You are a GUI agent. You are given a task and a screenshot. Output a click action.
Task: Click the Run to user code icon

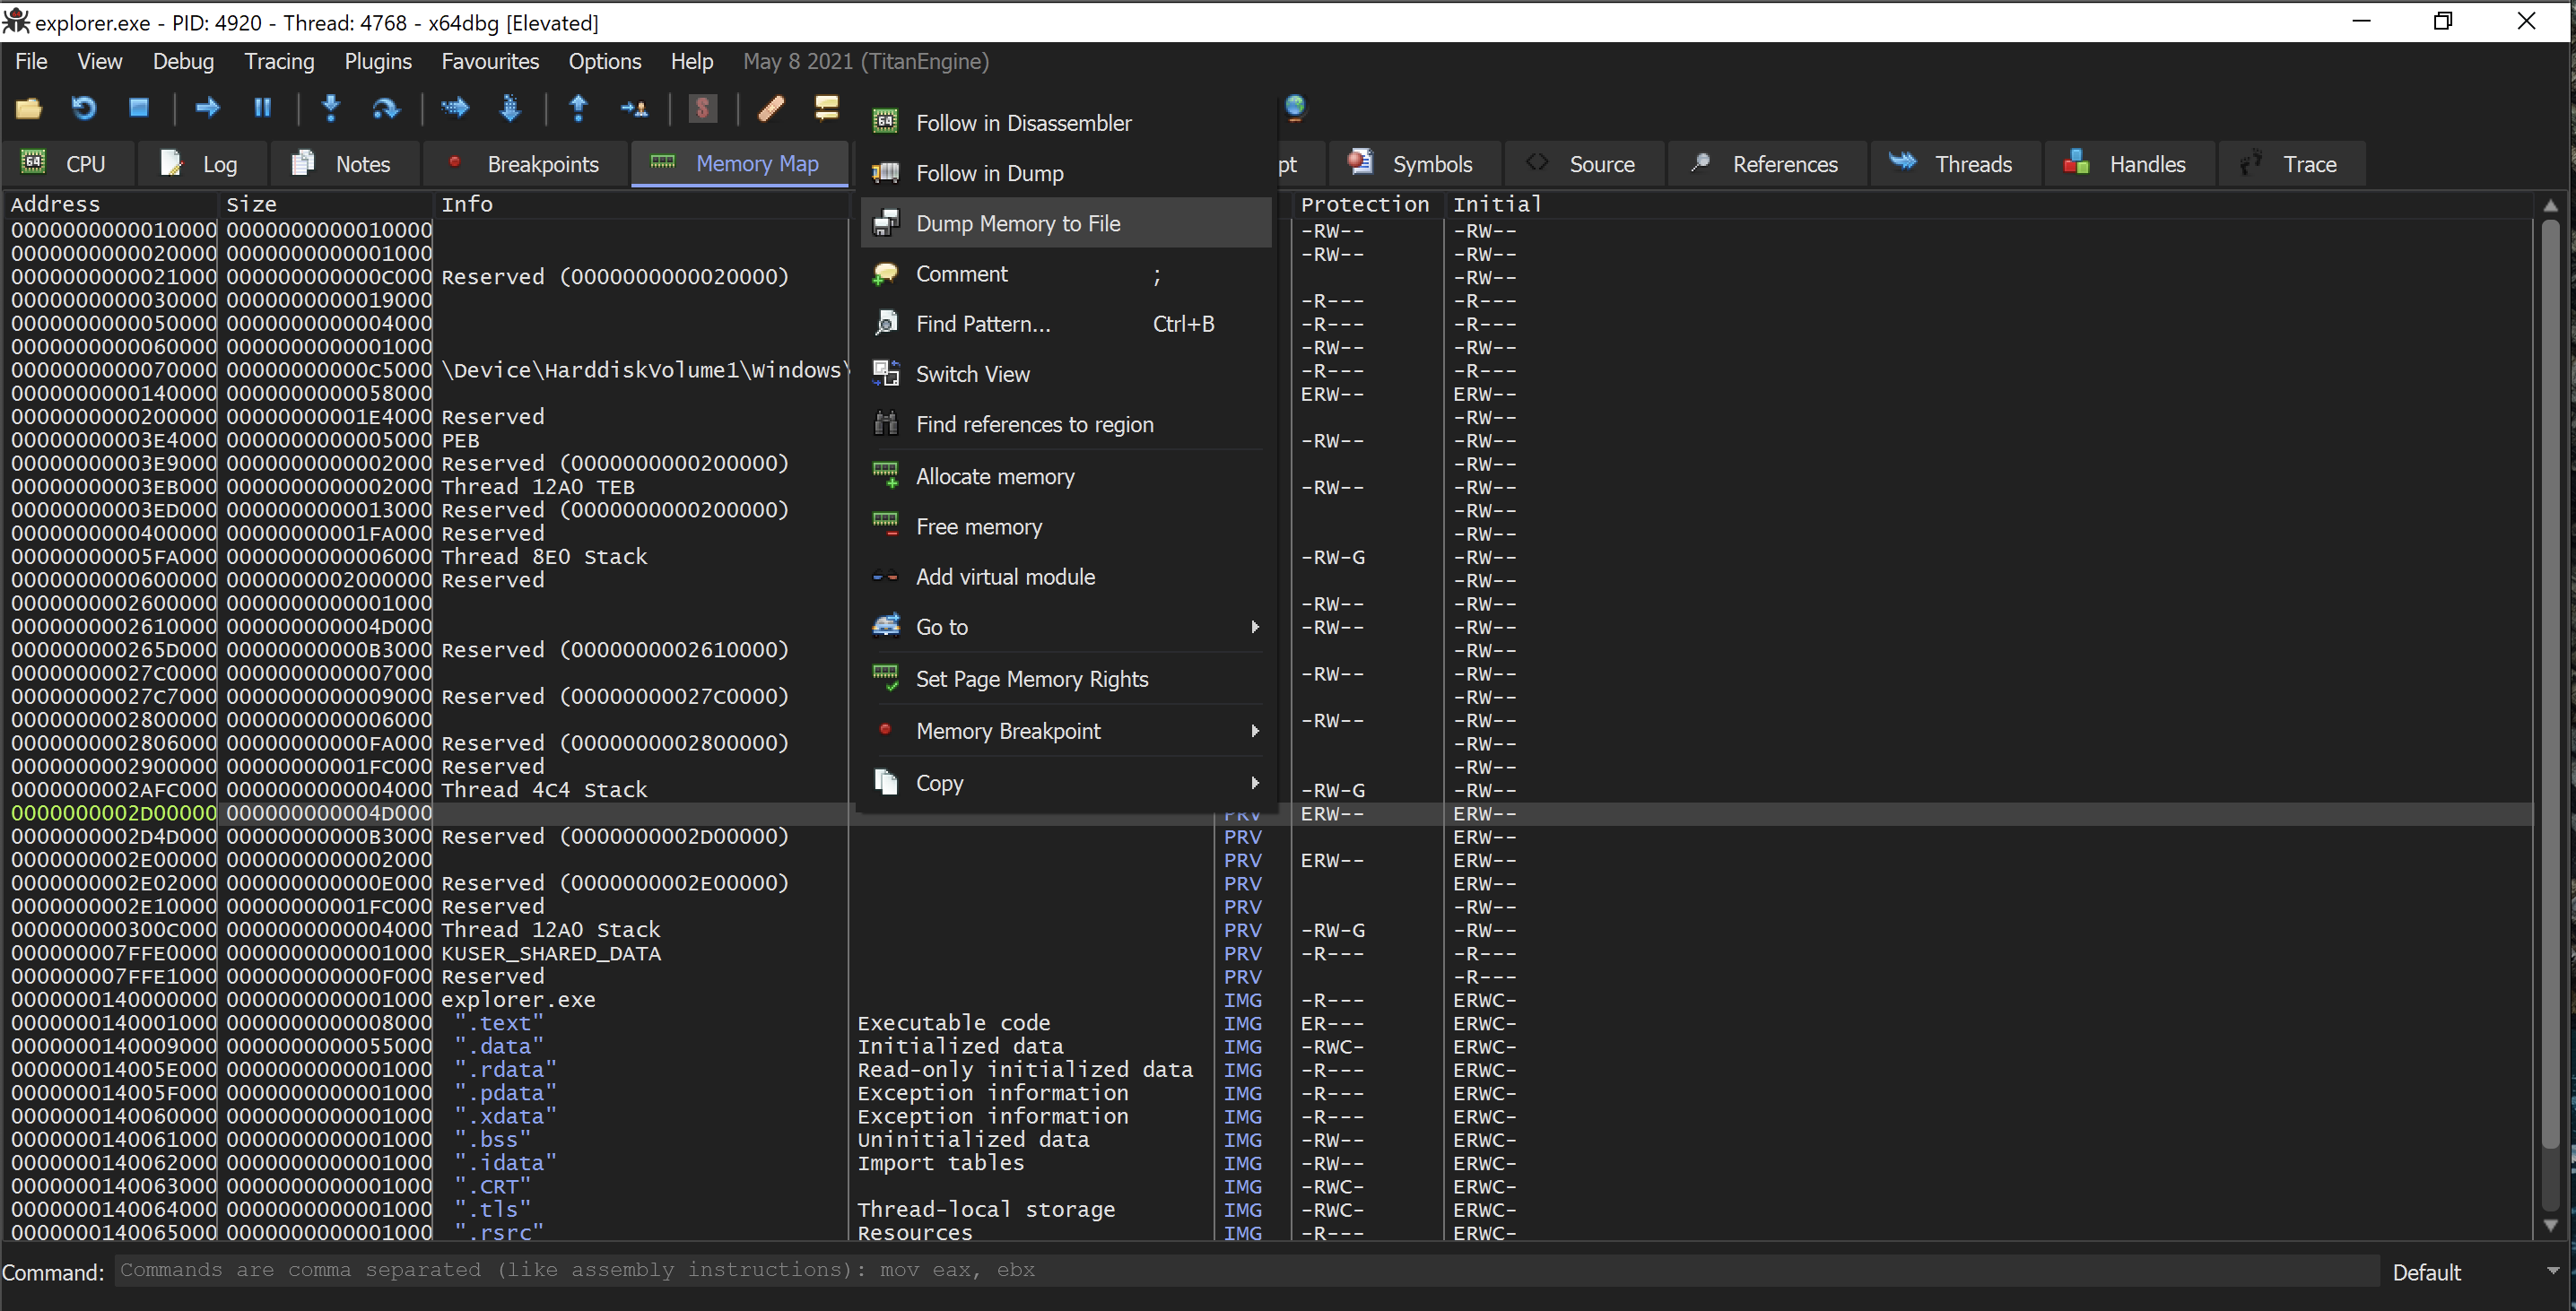(634, 108)
